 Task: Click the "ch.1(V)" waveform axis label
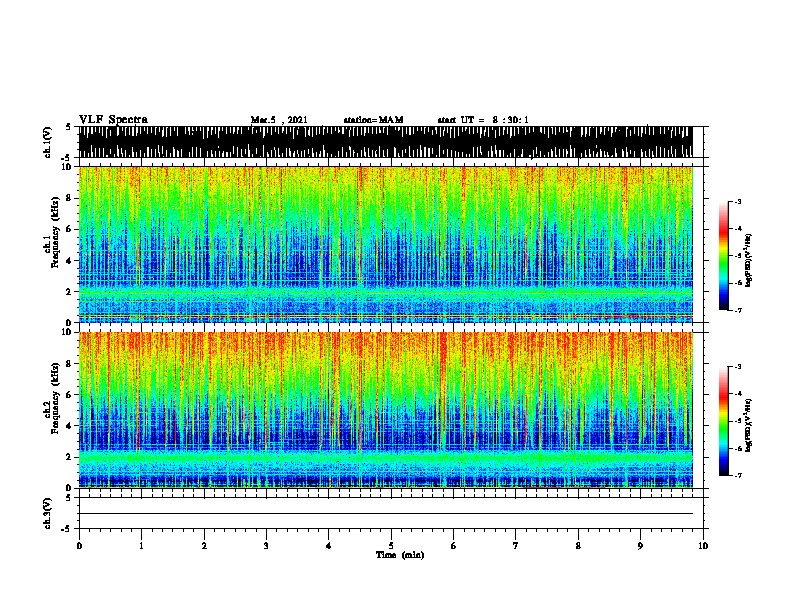[48, 142]
